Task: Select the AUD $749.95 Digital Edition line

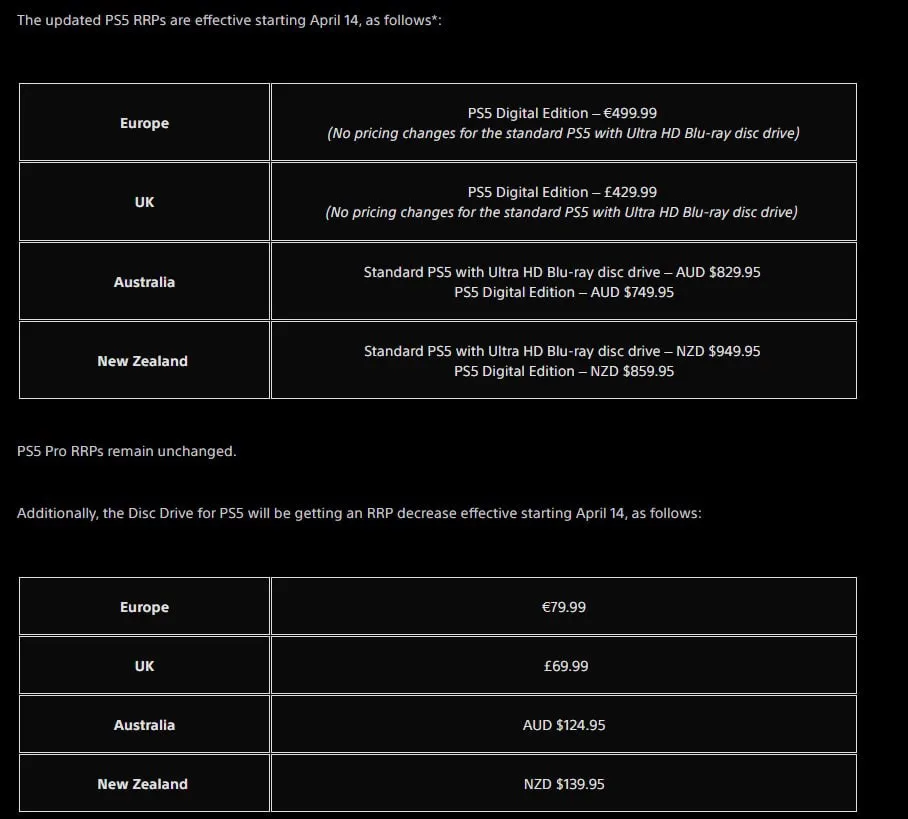Action: point(564,292)
